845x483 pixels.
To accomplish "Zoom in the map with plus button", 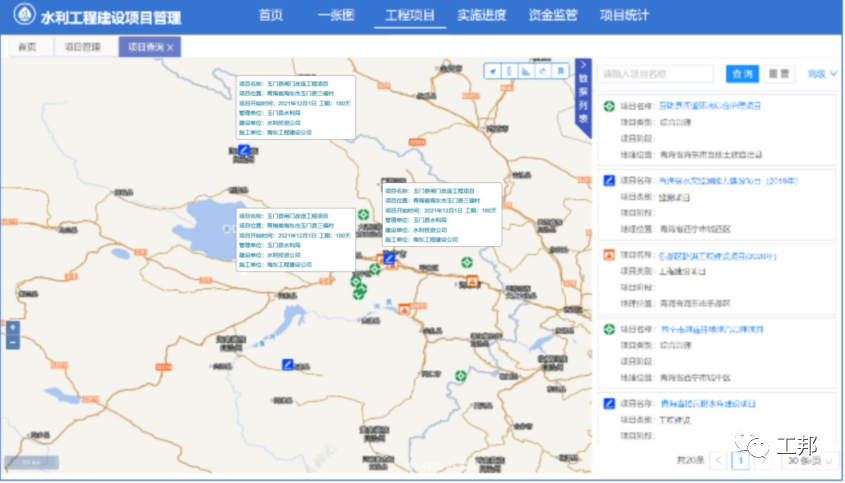I will (13, 327).
